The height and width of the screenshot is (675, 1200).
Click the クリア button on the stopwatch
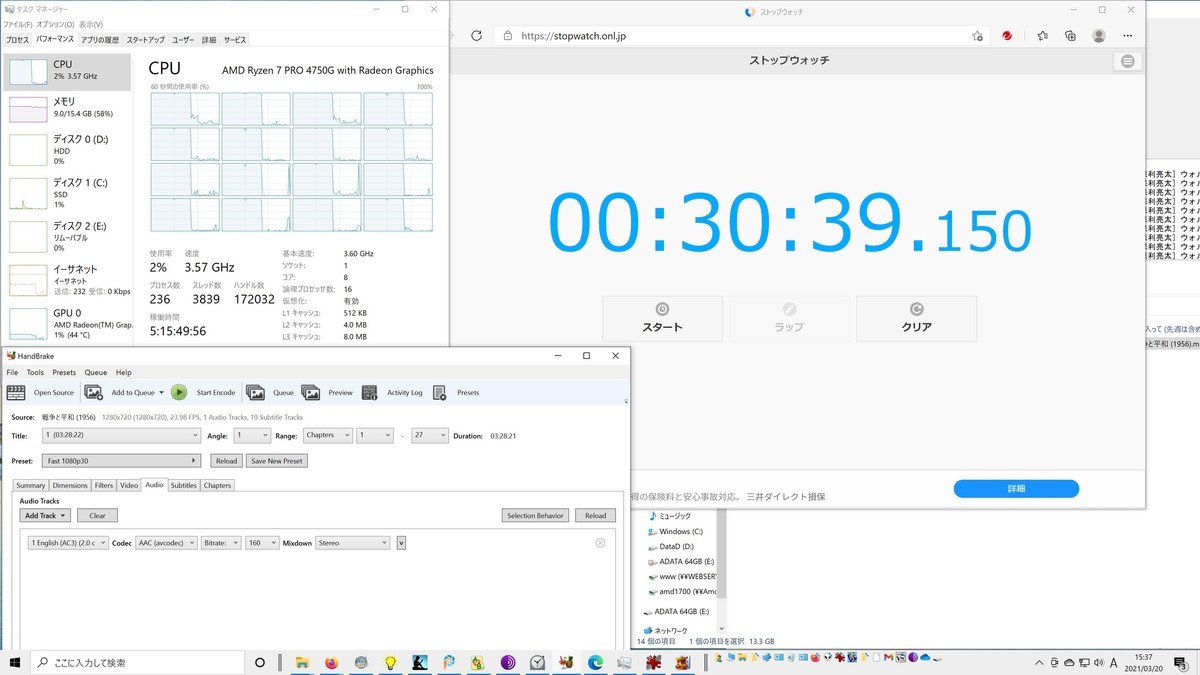tap(916, 318)
